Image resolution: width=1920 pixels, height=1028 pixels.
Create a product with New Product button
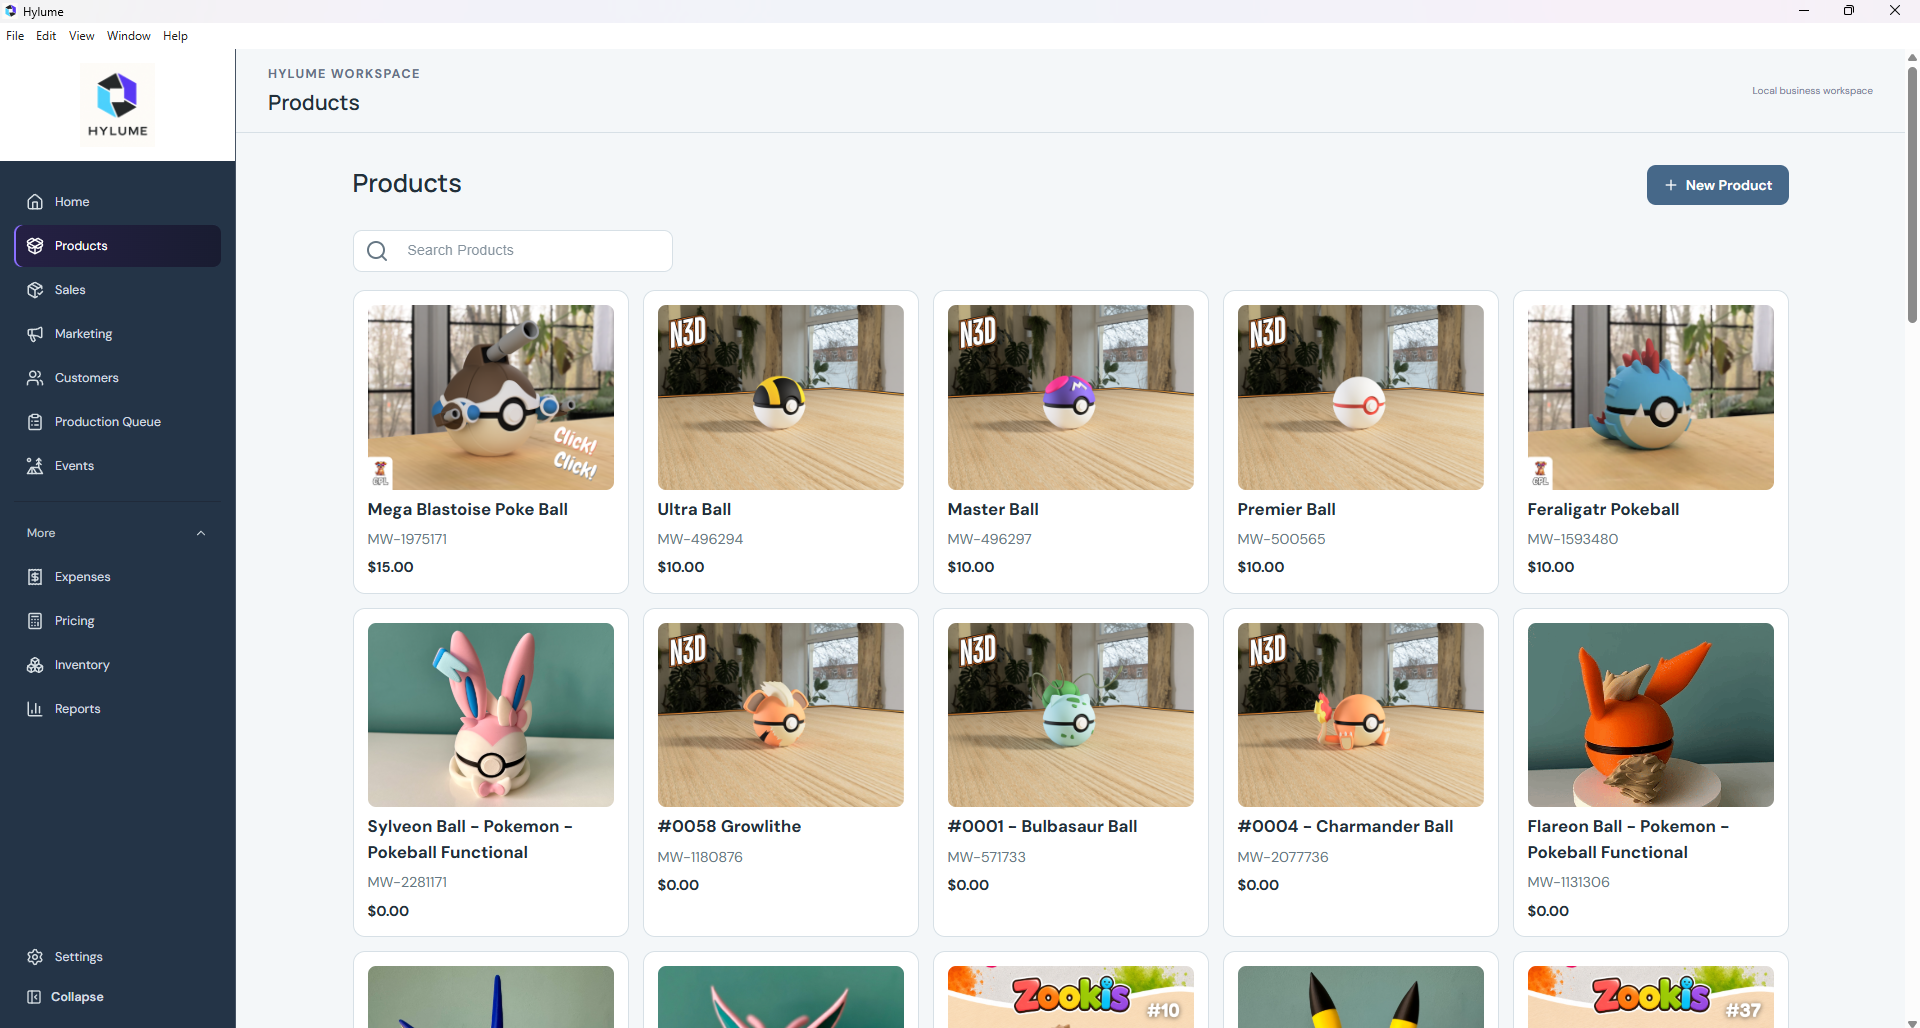point(1717,185)
